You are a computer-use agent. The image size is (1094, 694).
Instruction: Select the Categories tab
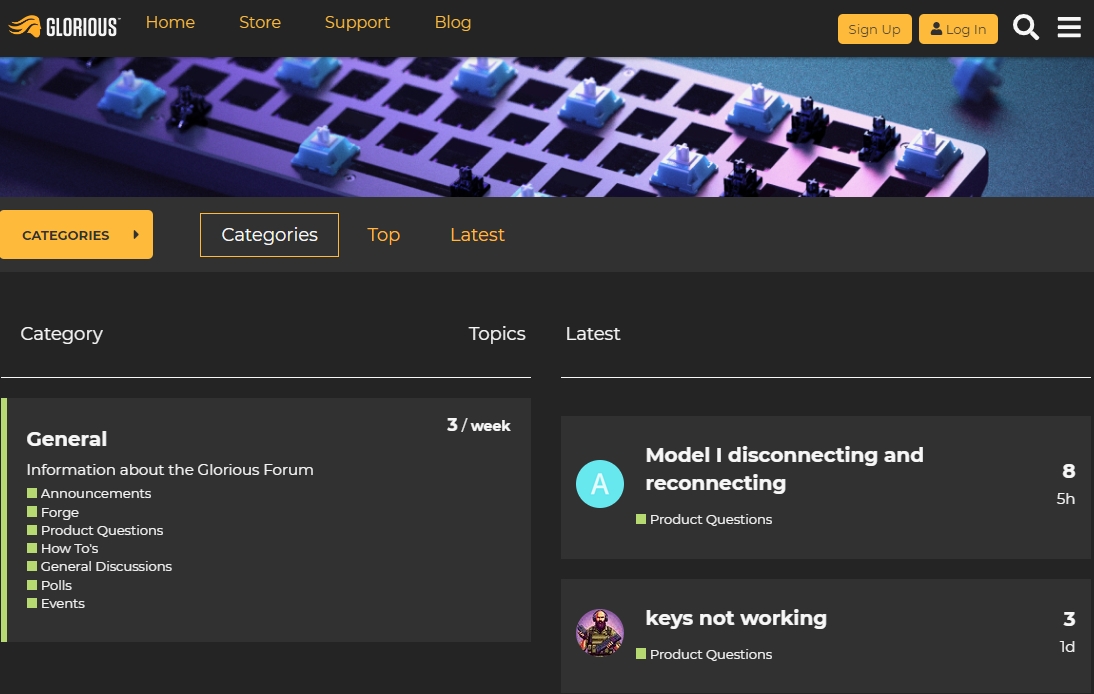pos(269,235)
